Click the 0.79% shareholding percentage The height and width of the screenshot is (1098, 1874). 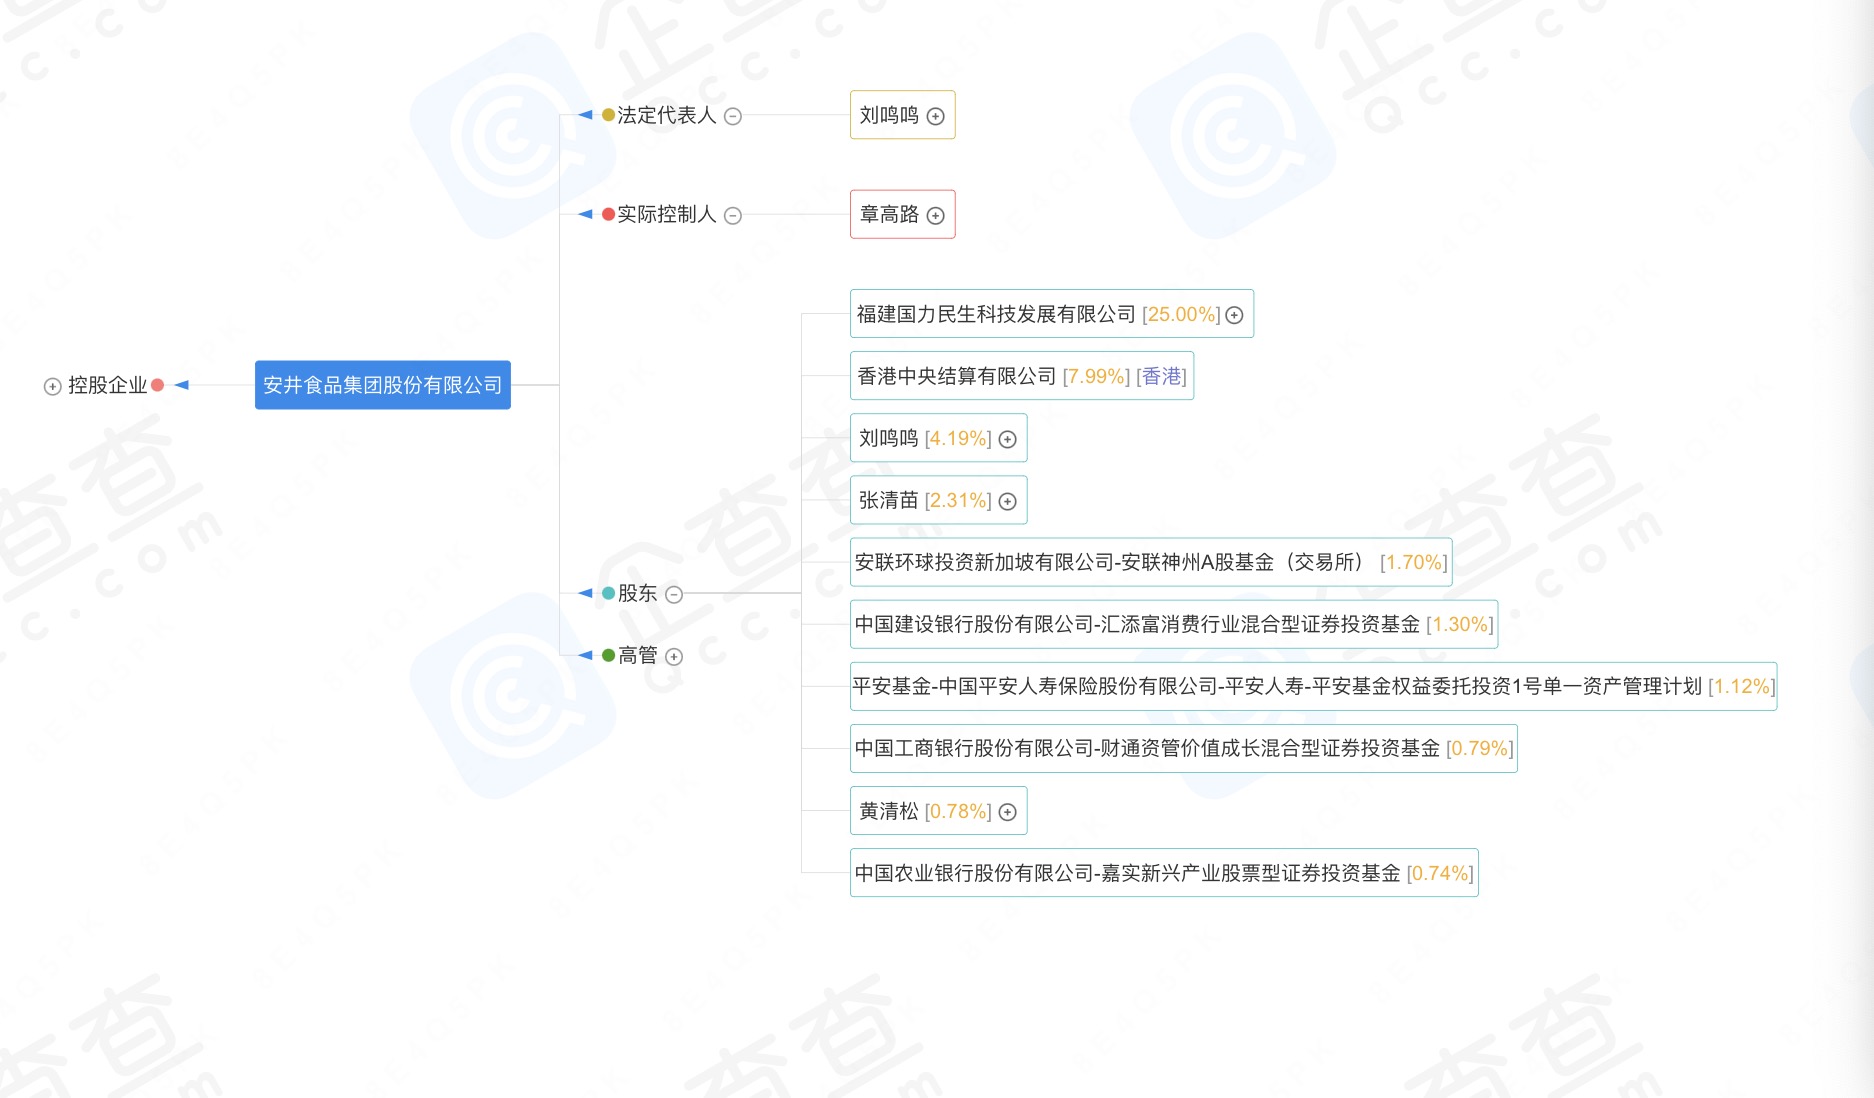coord(1480,748)
